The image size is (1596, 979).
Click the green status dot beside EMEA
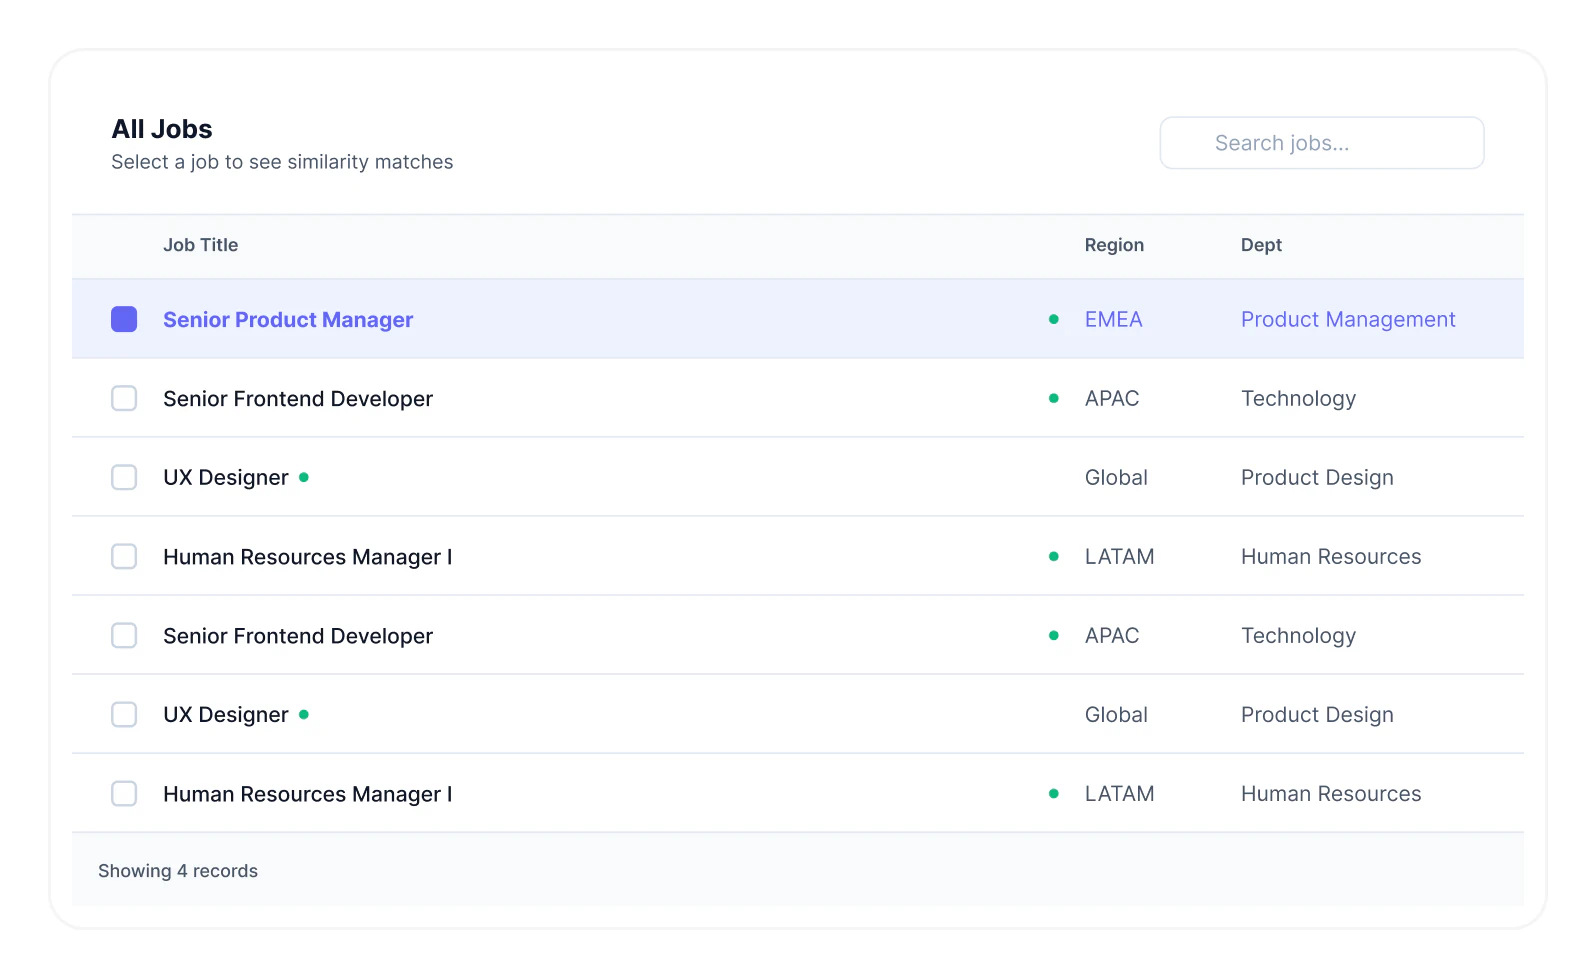click(1053, 319)
